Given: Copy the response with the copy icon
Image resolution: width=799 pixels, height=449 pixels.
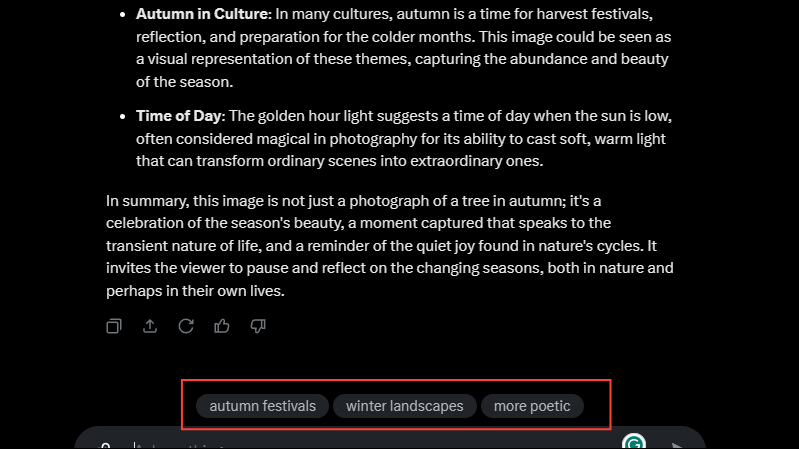Looking at the screenshot, I should click(x=114, y=326).
